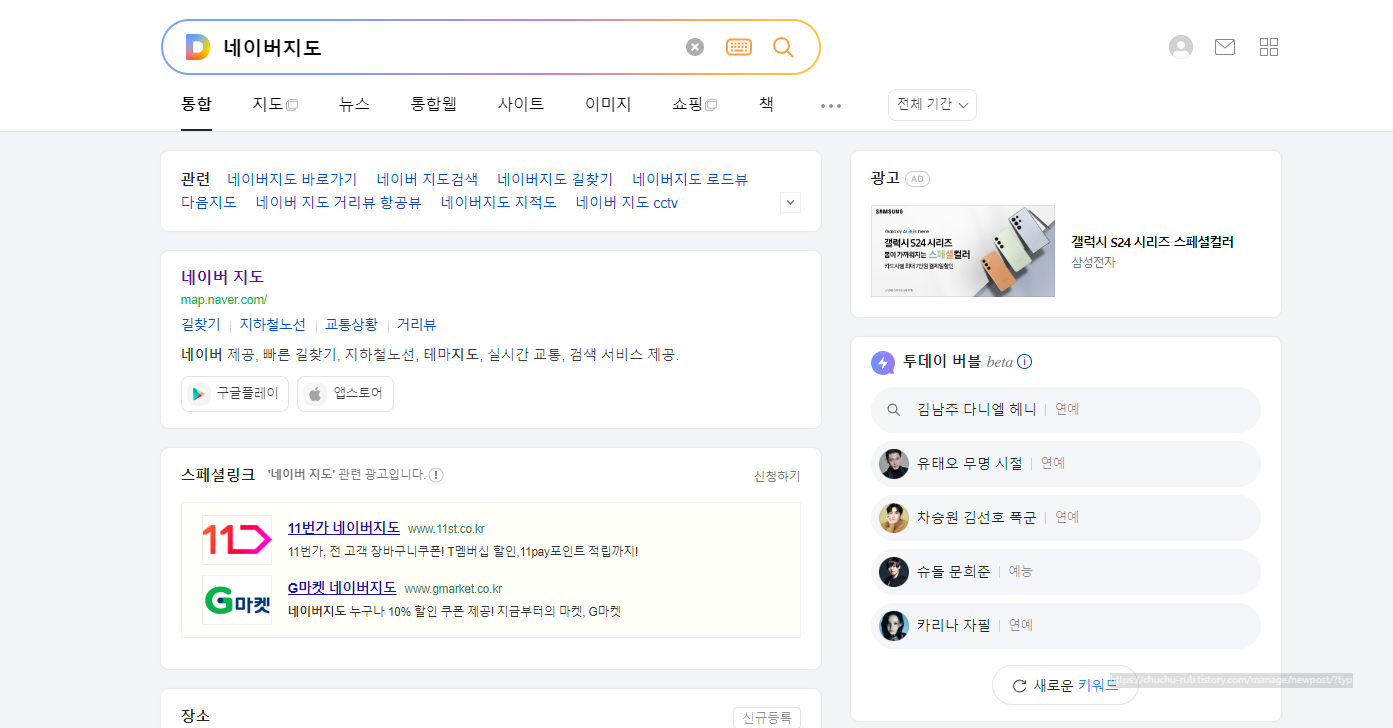This screenshot has width=1393, height=728.
Task: Click the G마켓 logo thumbnail
Action: coord(237,600)
